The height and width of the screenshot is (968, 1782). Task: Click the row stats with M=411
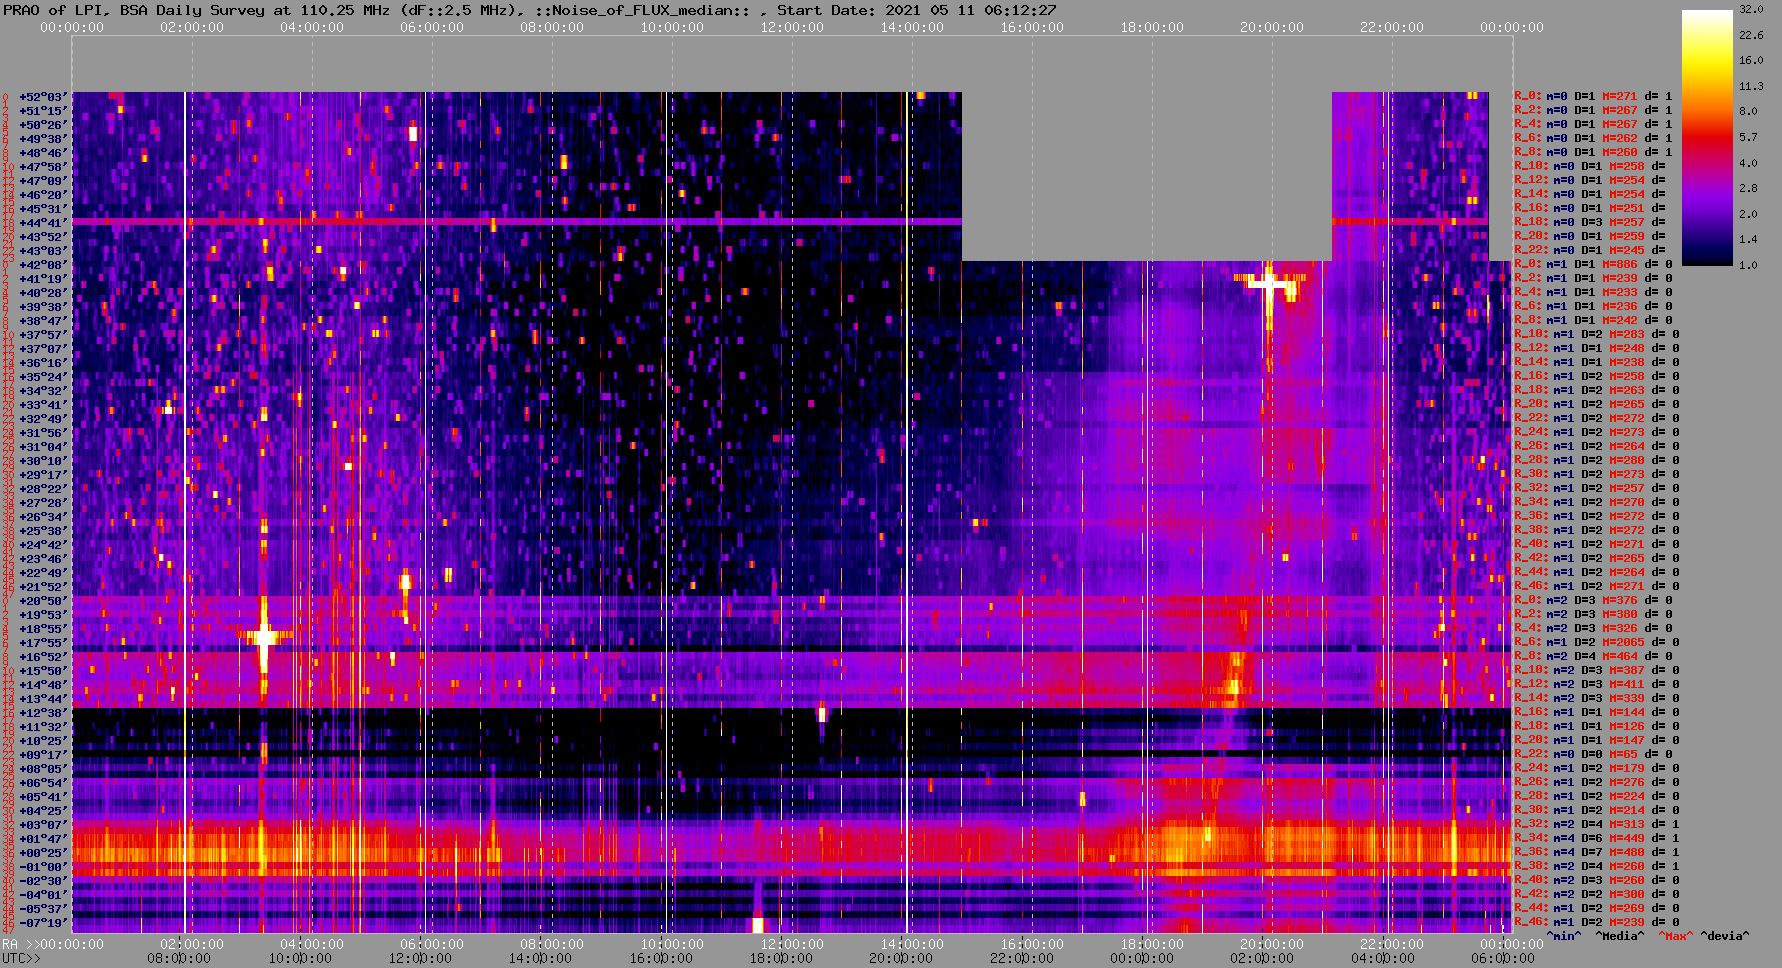click(x=1597, y=685)
